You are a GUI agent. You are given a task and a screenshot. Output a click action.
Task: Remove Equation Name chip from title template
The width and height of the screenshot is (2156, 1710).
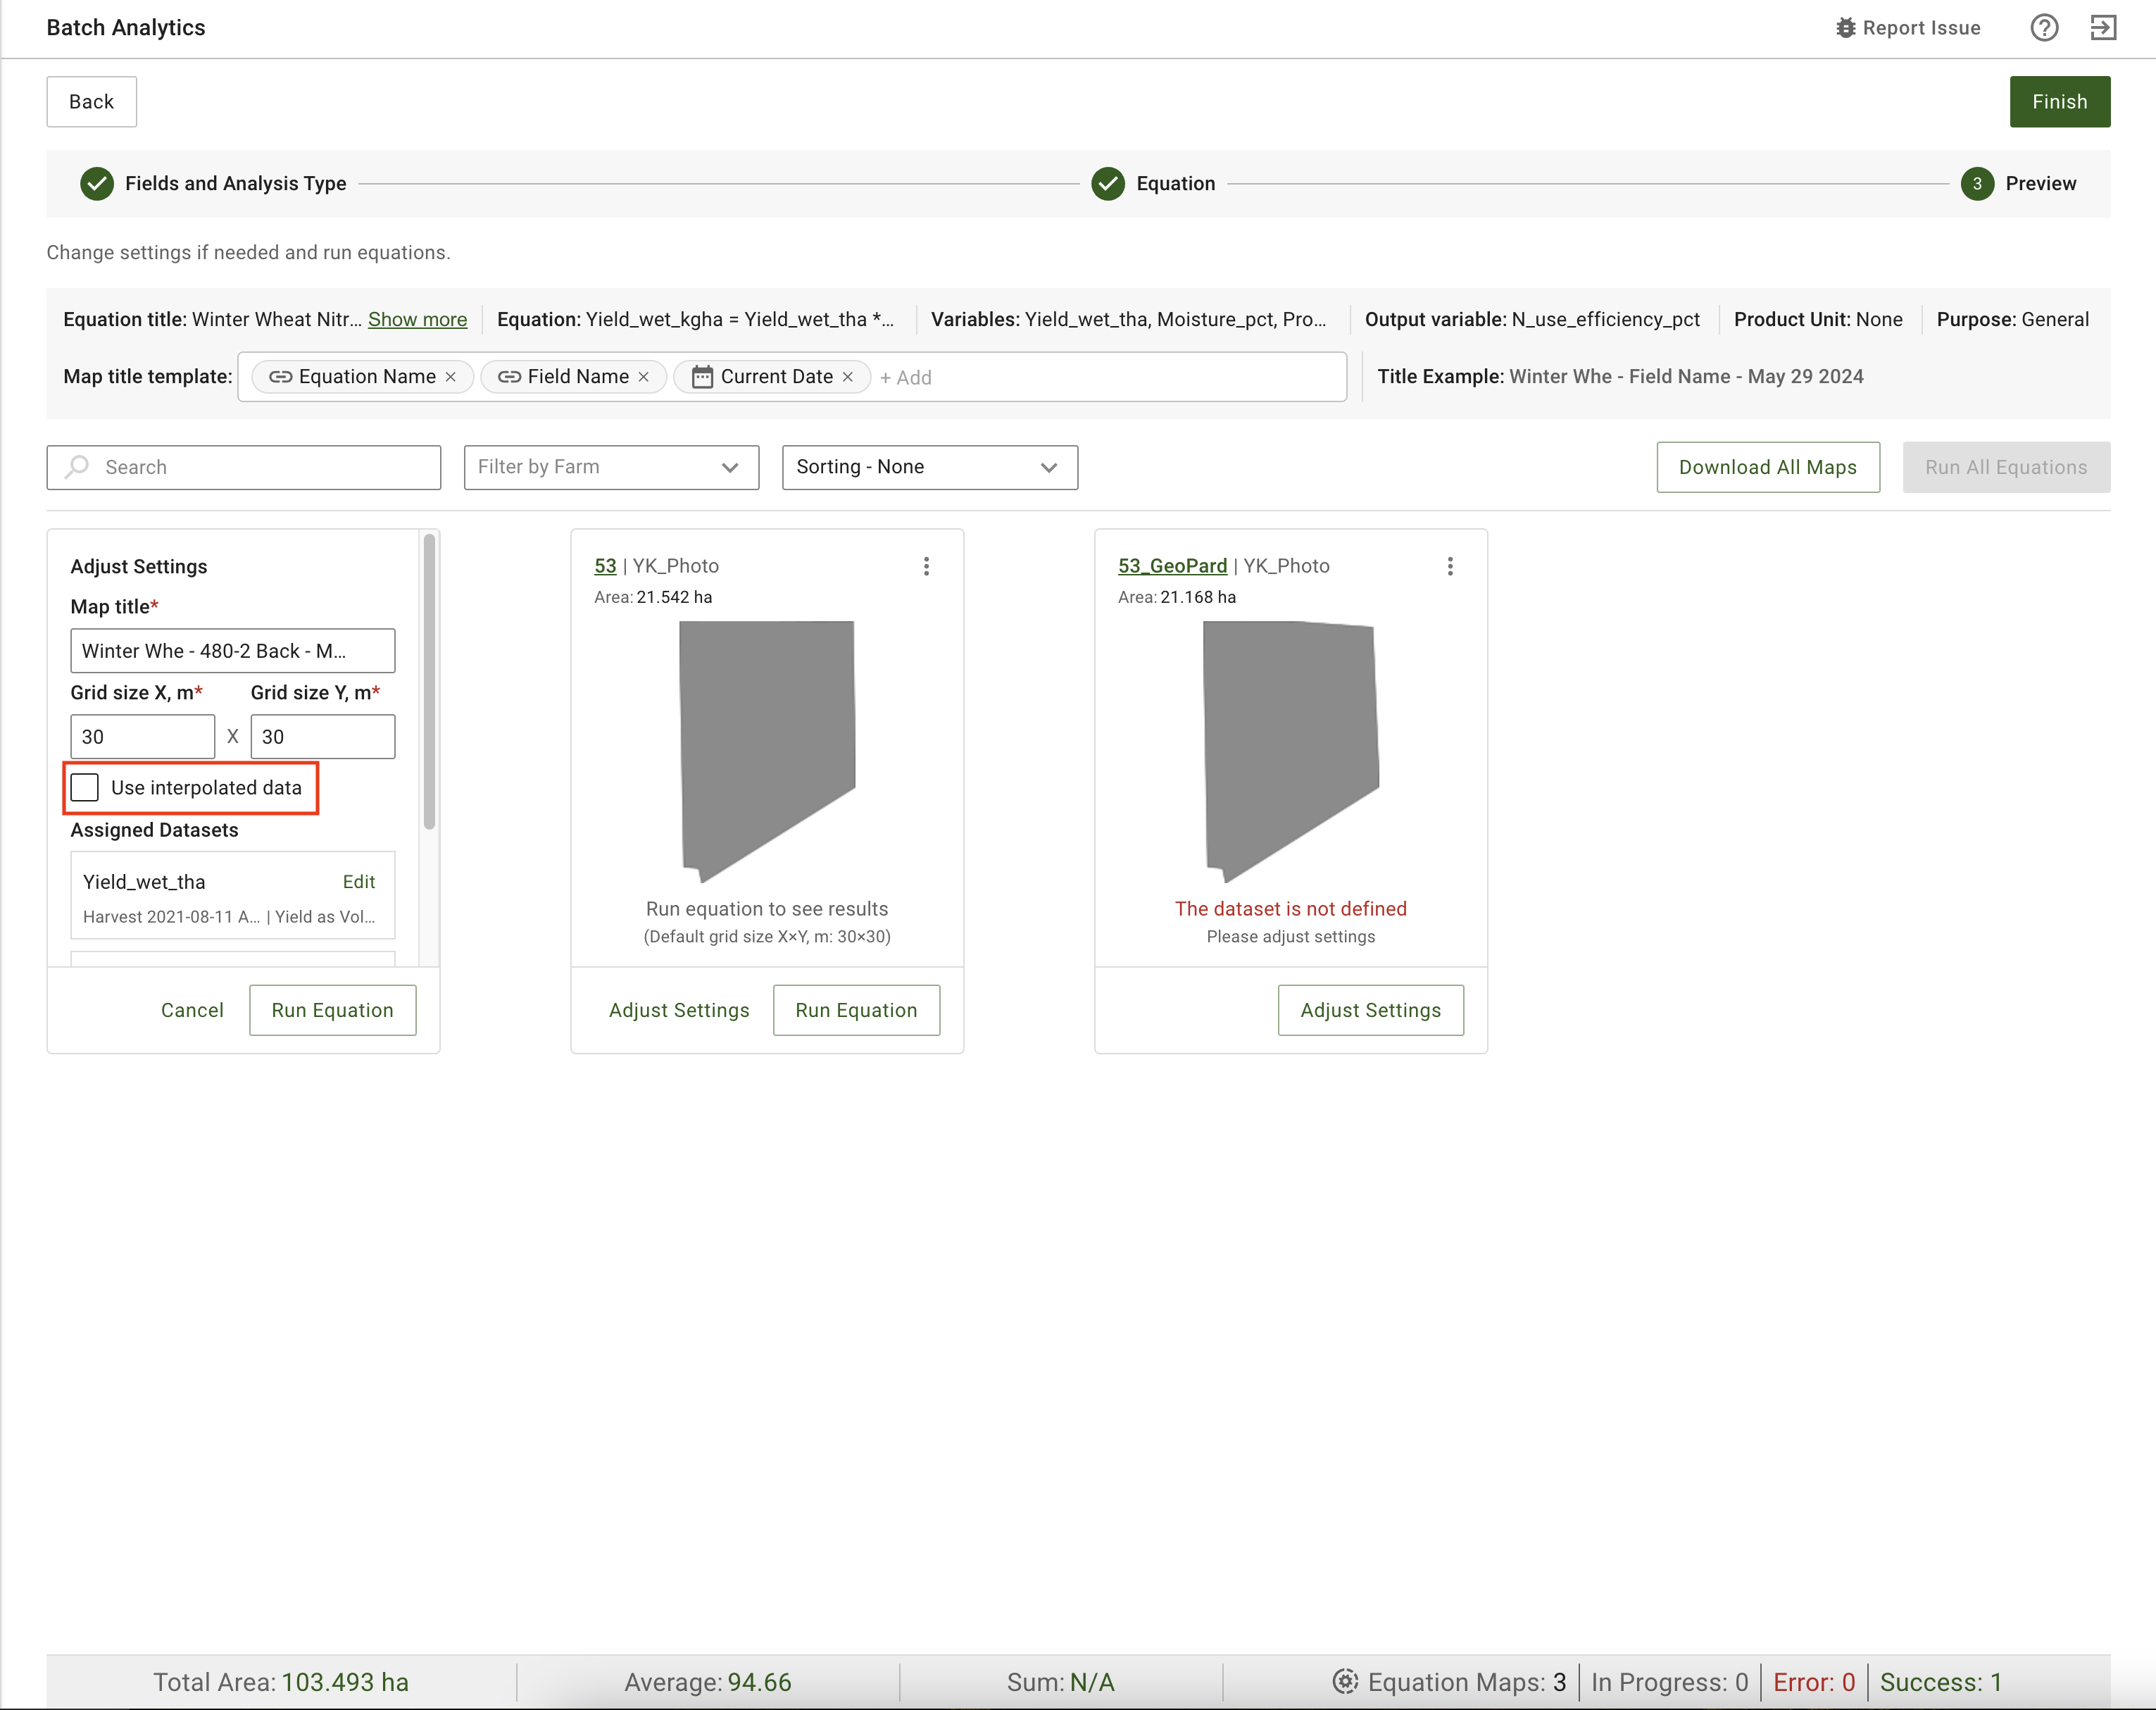pos(451,377)
